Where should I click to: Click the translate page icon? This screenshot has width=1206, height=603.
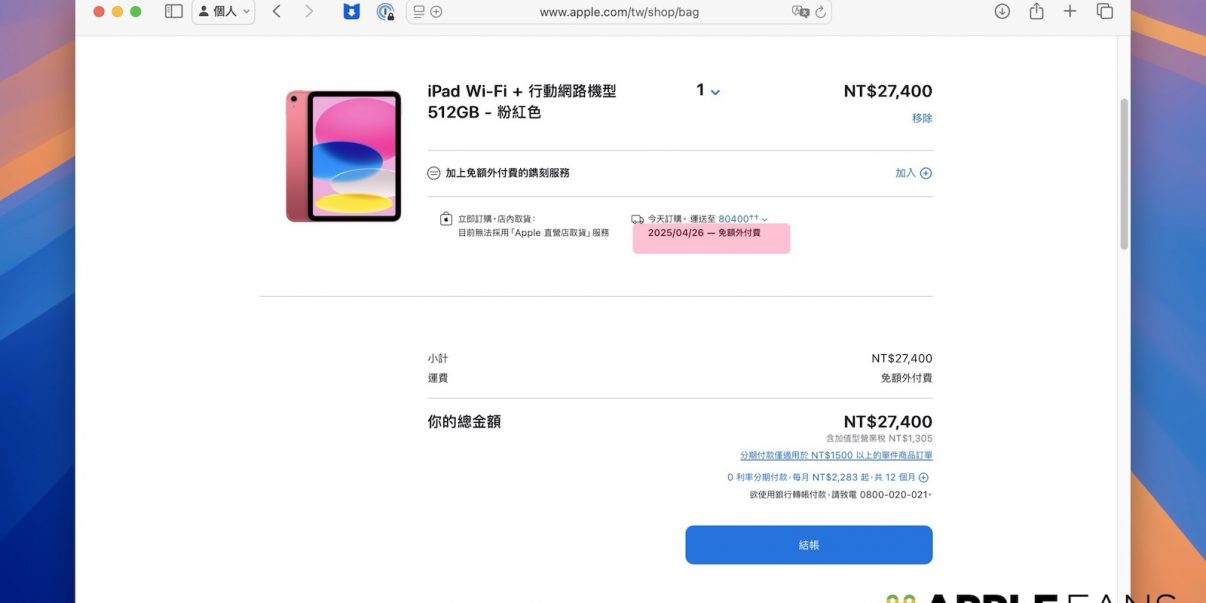tap(800, 12)
